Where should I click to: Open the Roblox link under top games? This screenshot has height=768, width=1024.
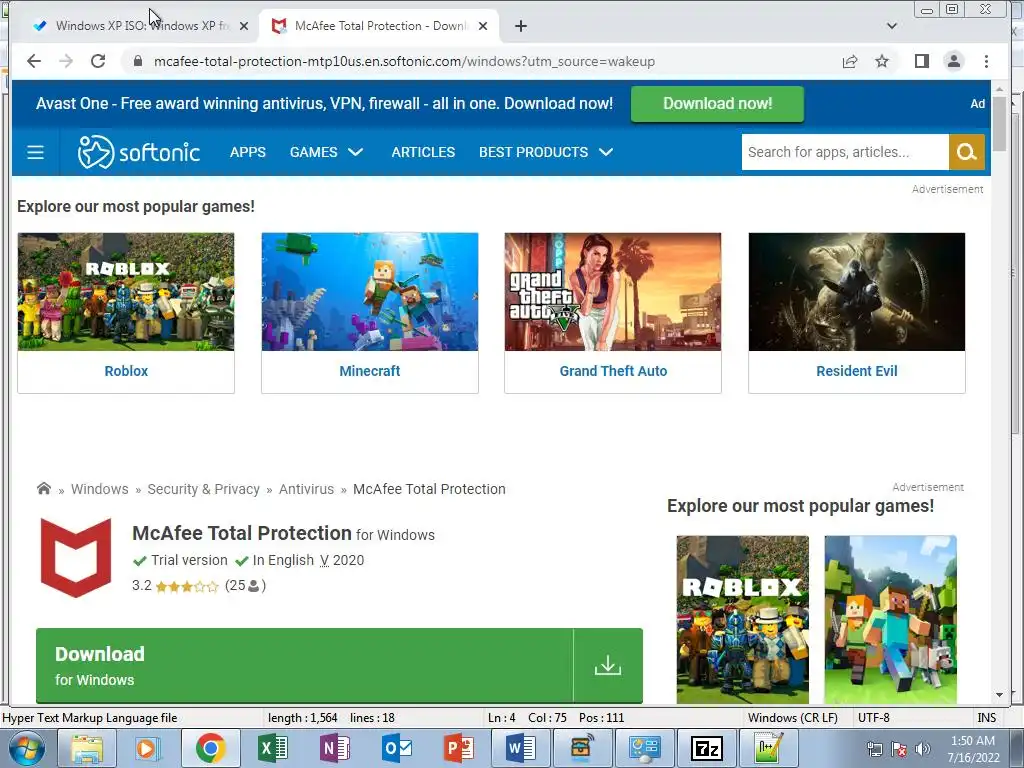pyautogui.click(x=126, y=371)
